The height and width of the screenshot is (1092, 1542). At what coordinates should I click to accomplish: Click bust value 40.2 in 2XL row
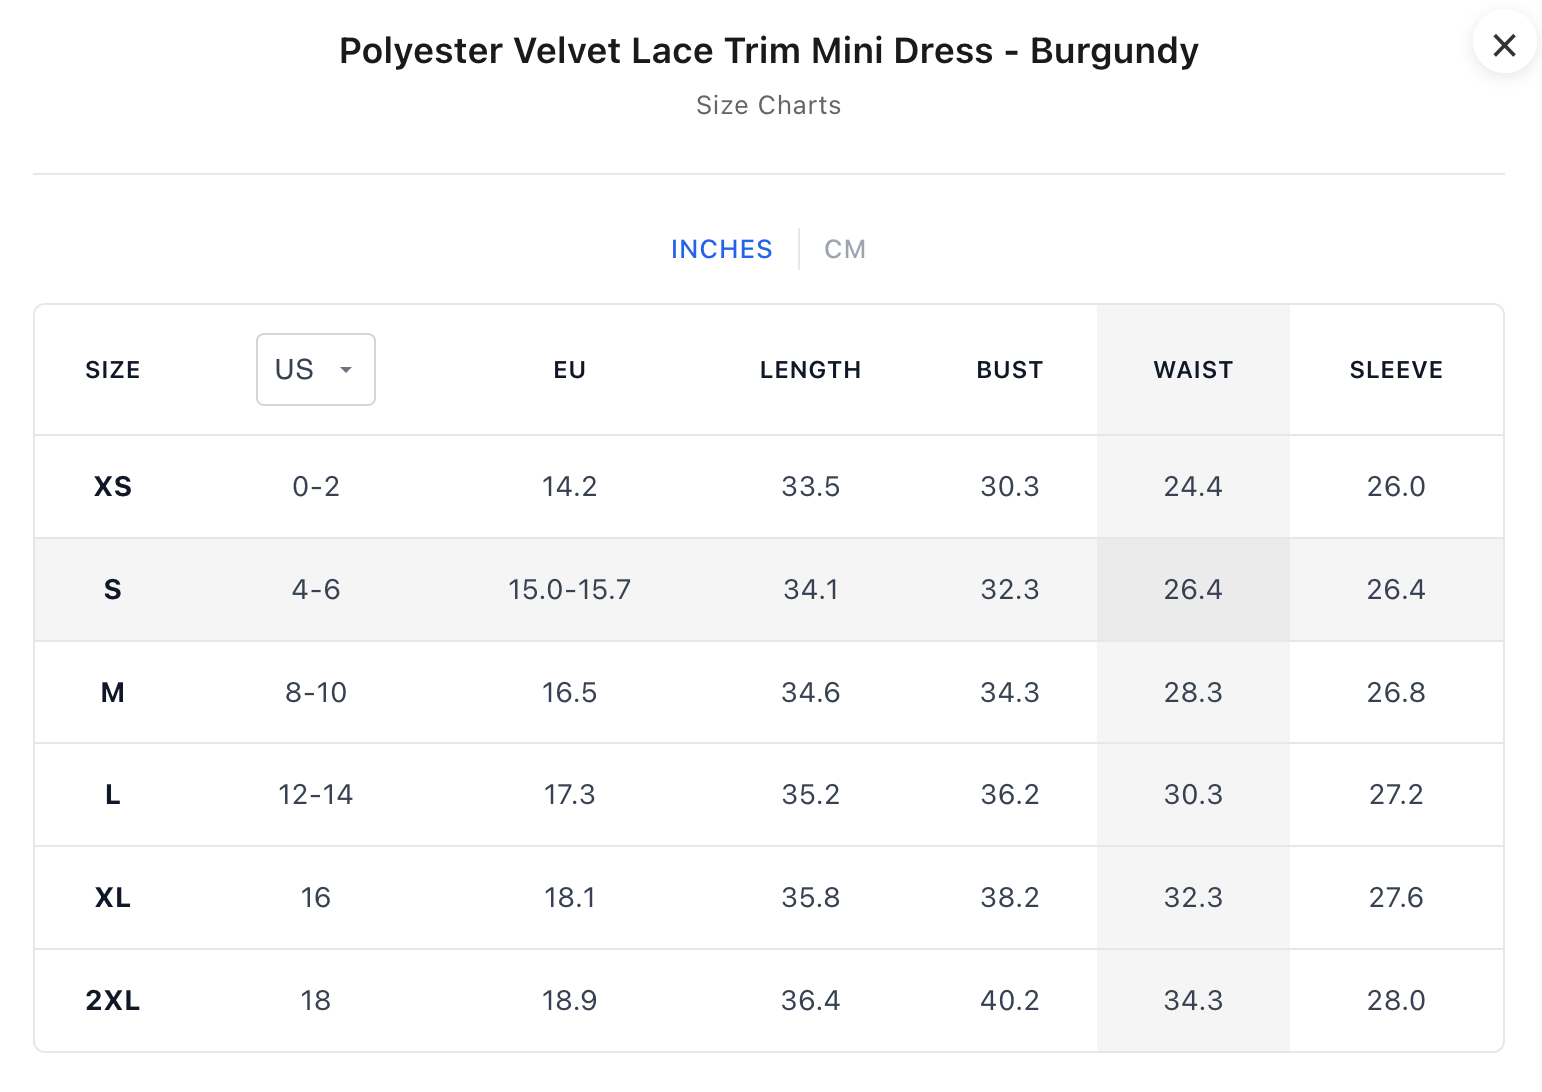click(1009, 1000)
